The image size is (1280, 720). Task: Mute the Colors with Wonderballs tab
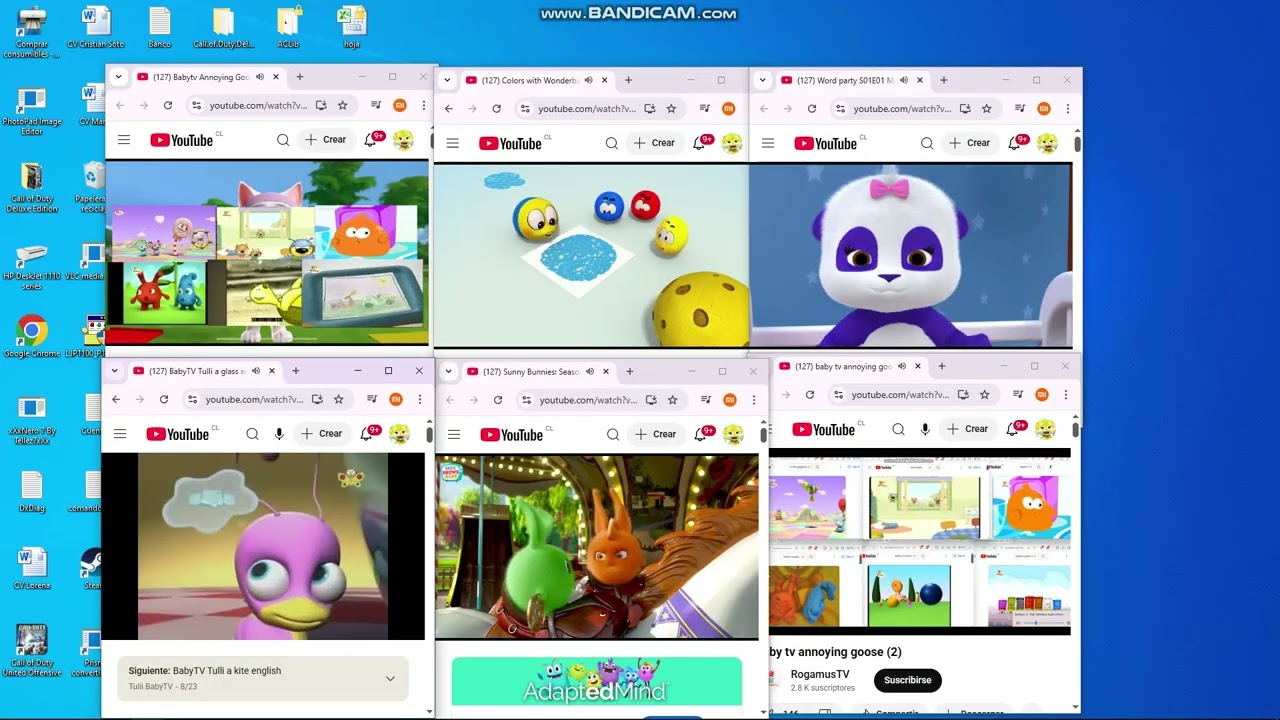point(588,80)
